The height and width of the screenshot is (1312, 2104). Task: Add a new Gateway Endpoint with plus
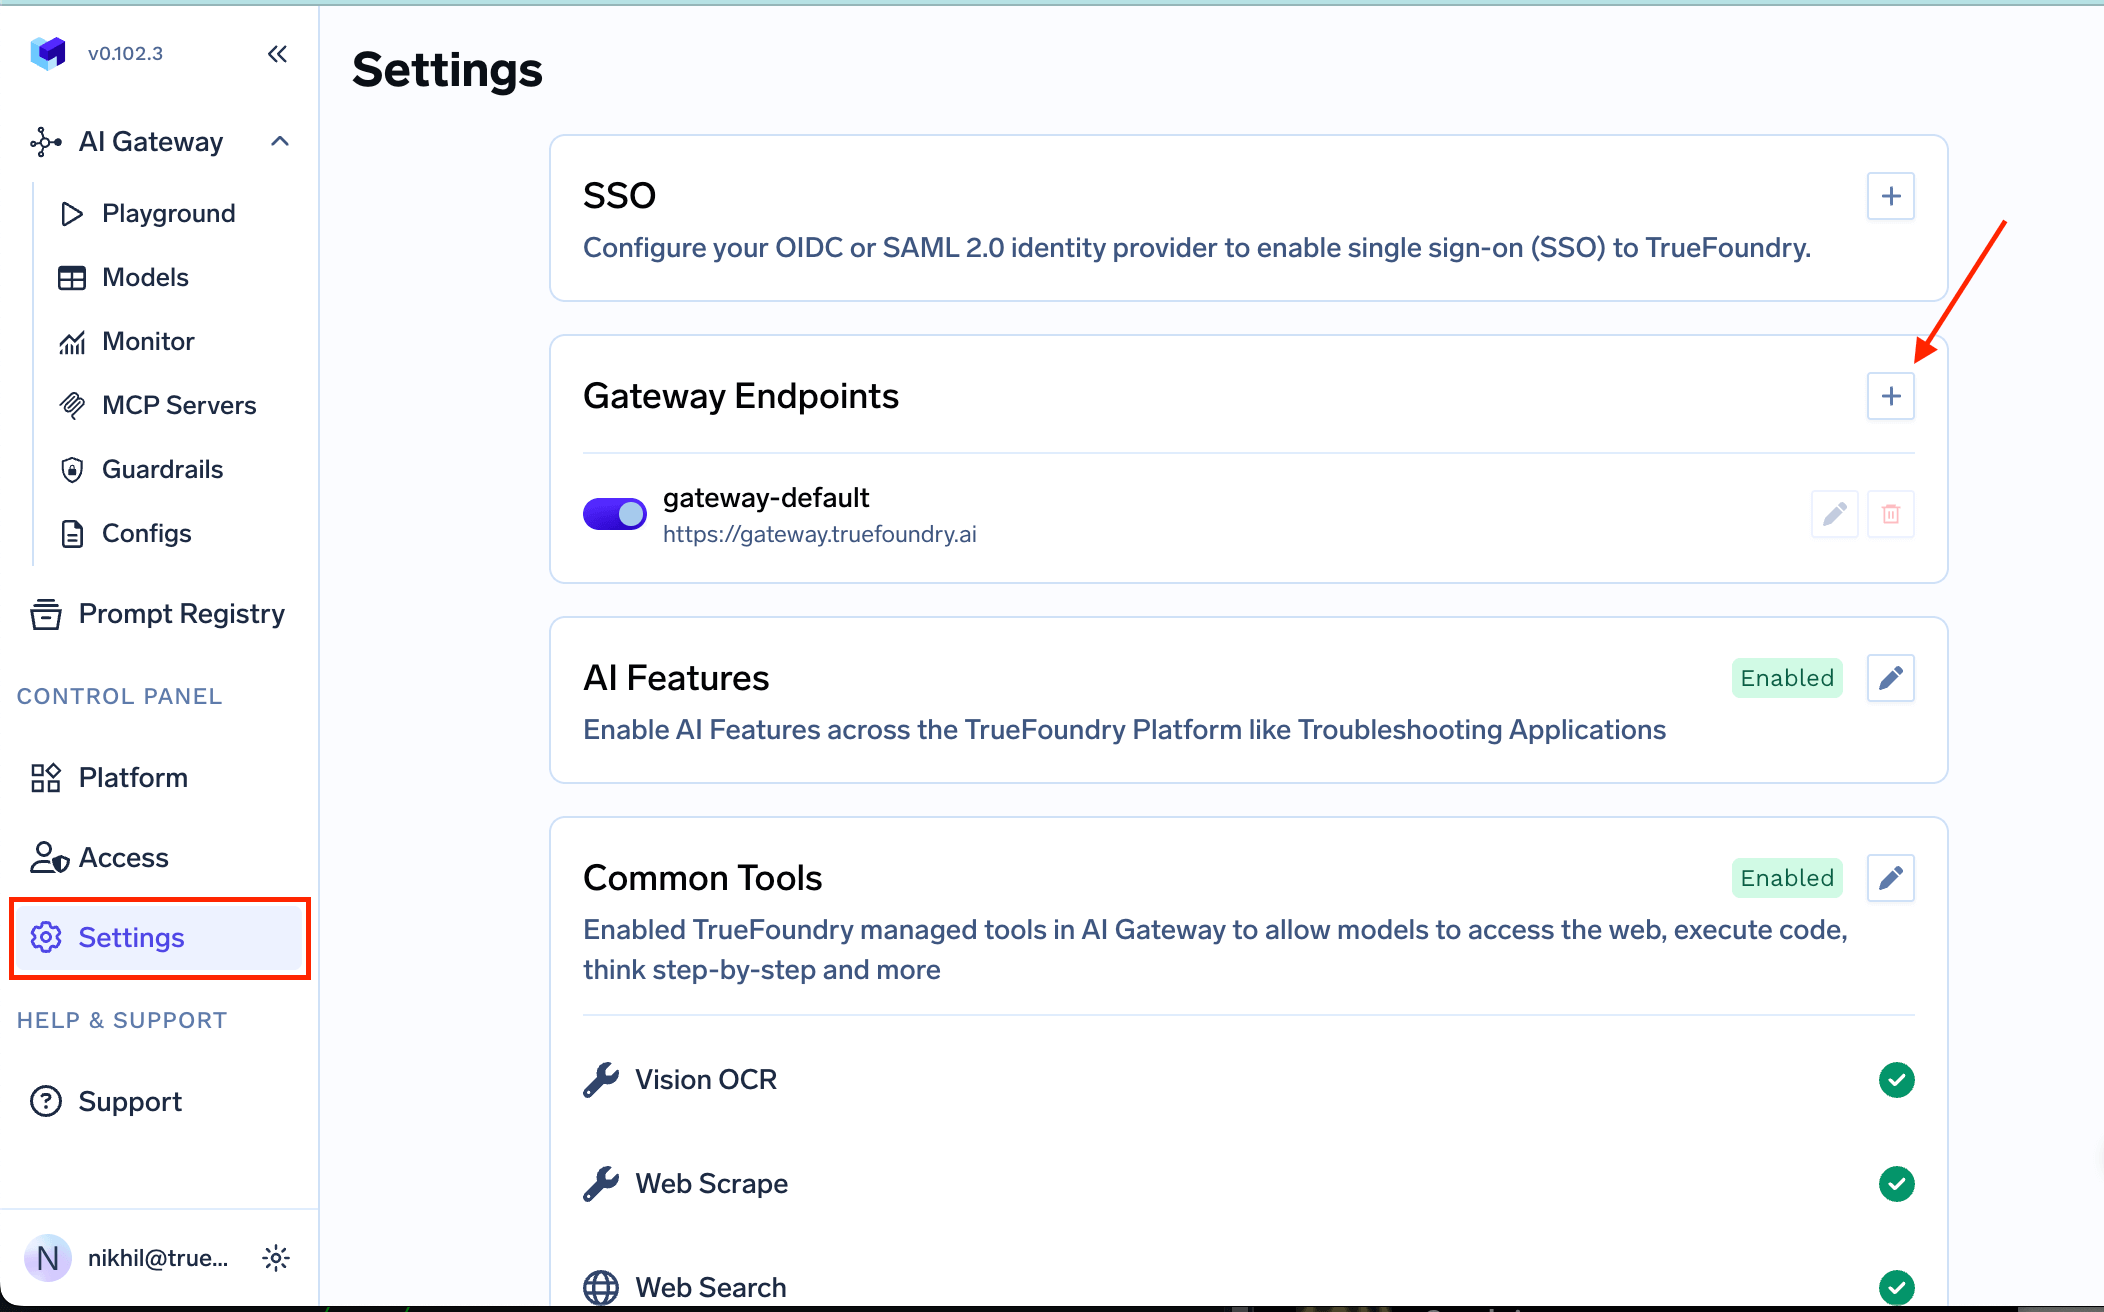pos(1890,396)
